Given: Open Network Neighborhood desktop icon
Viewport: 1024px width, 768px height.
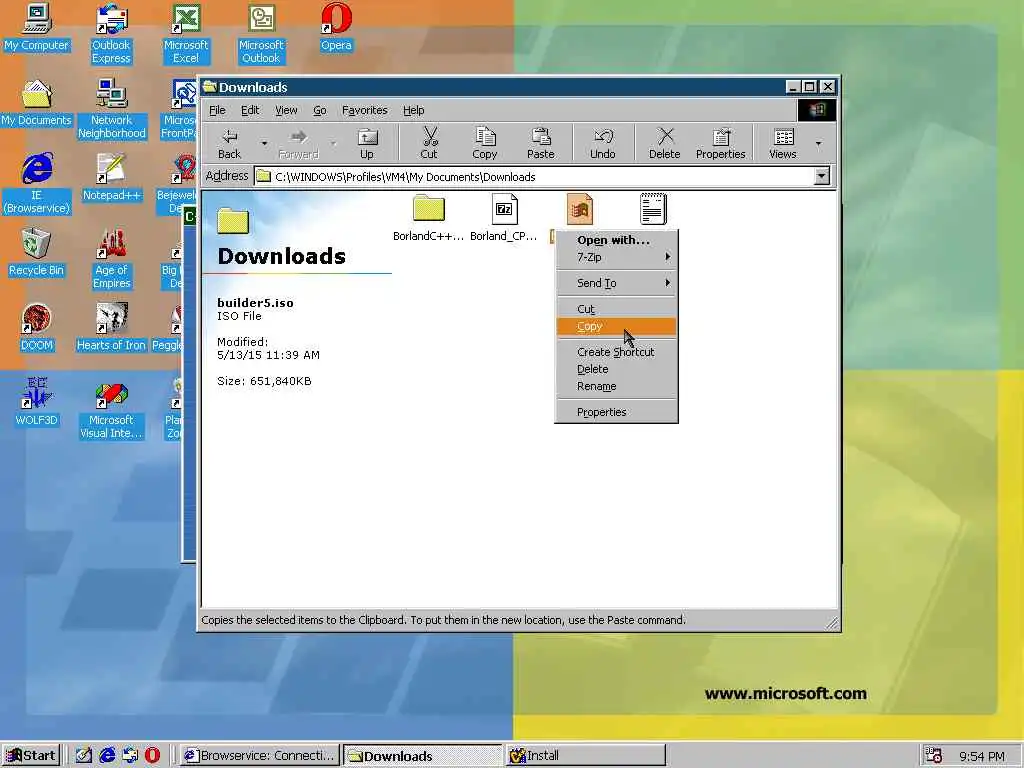Looking at the screenshot, I should (112, 109).
